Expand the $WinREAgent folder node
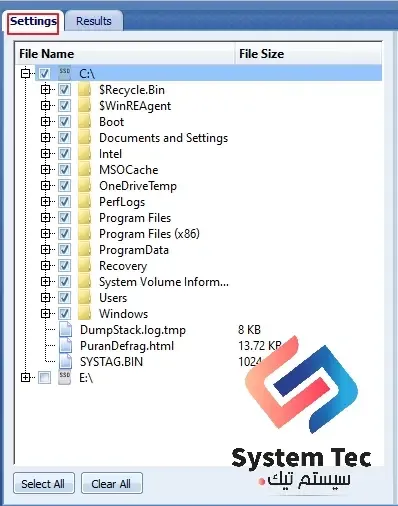The image size is (398, 506). pyautogui.click(x=45, y=105)
